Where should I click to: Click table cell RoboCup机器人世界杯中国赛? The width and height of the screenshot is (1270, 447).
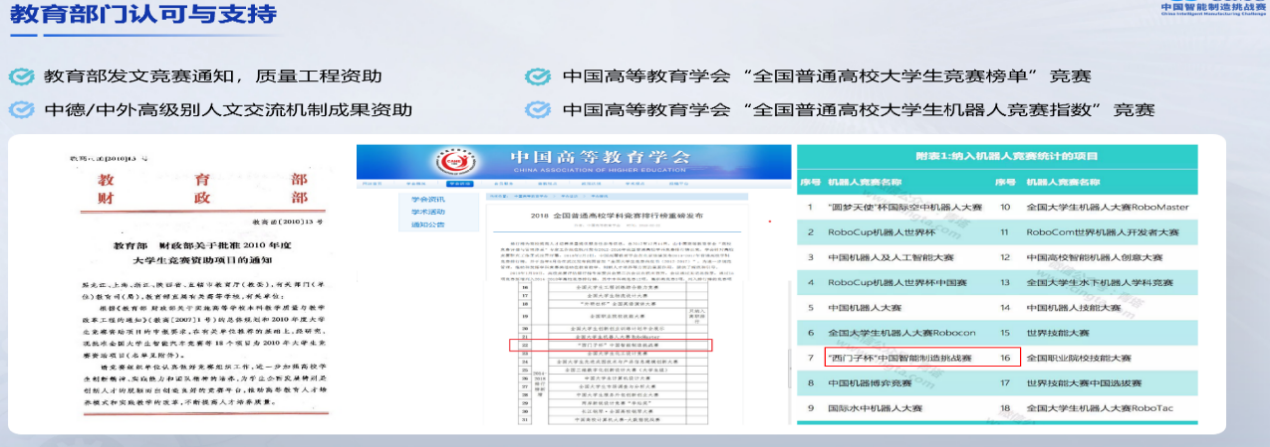coord(896,282)
